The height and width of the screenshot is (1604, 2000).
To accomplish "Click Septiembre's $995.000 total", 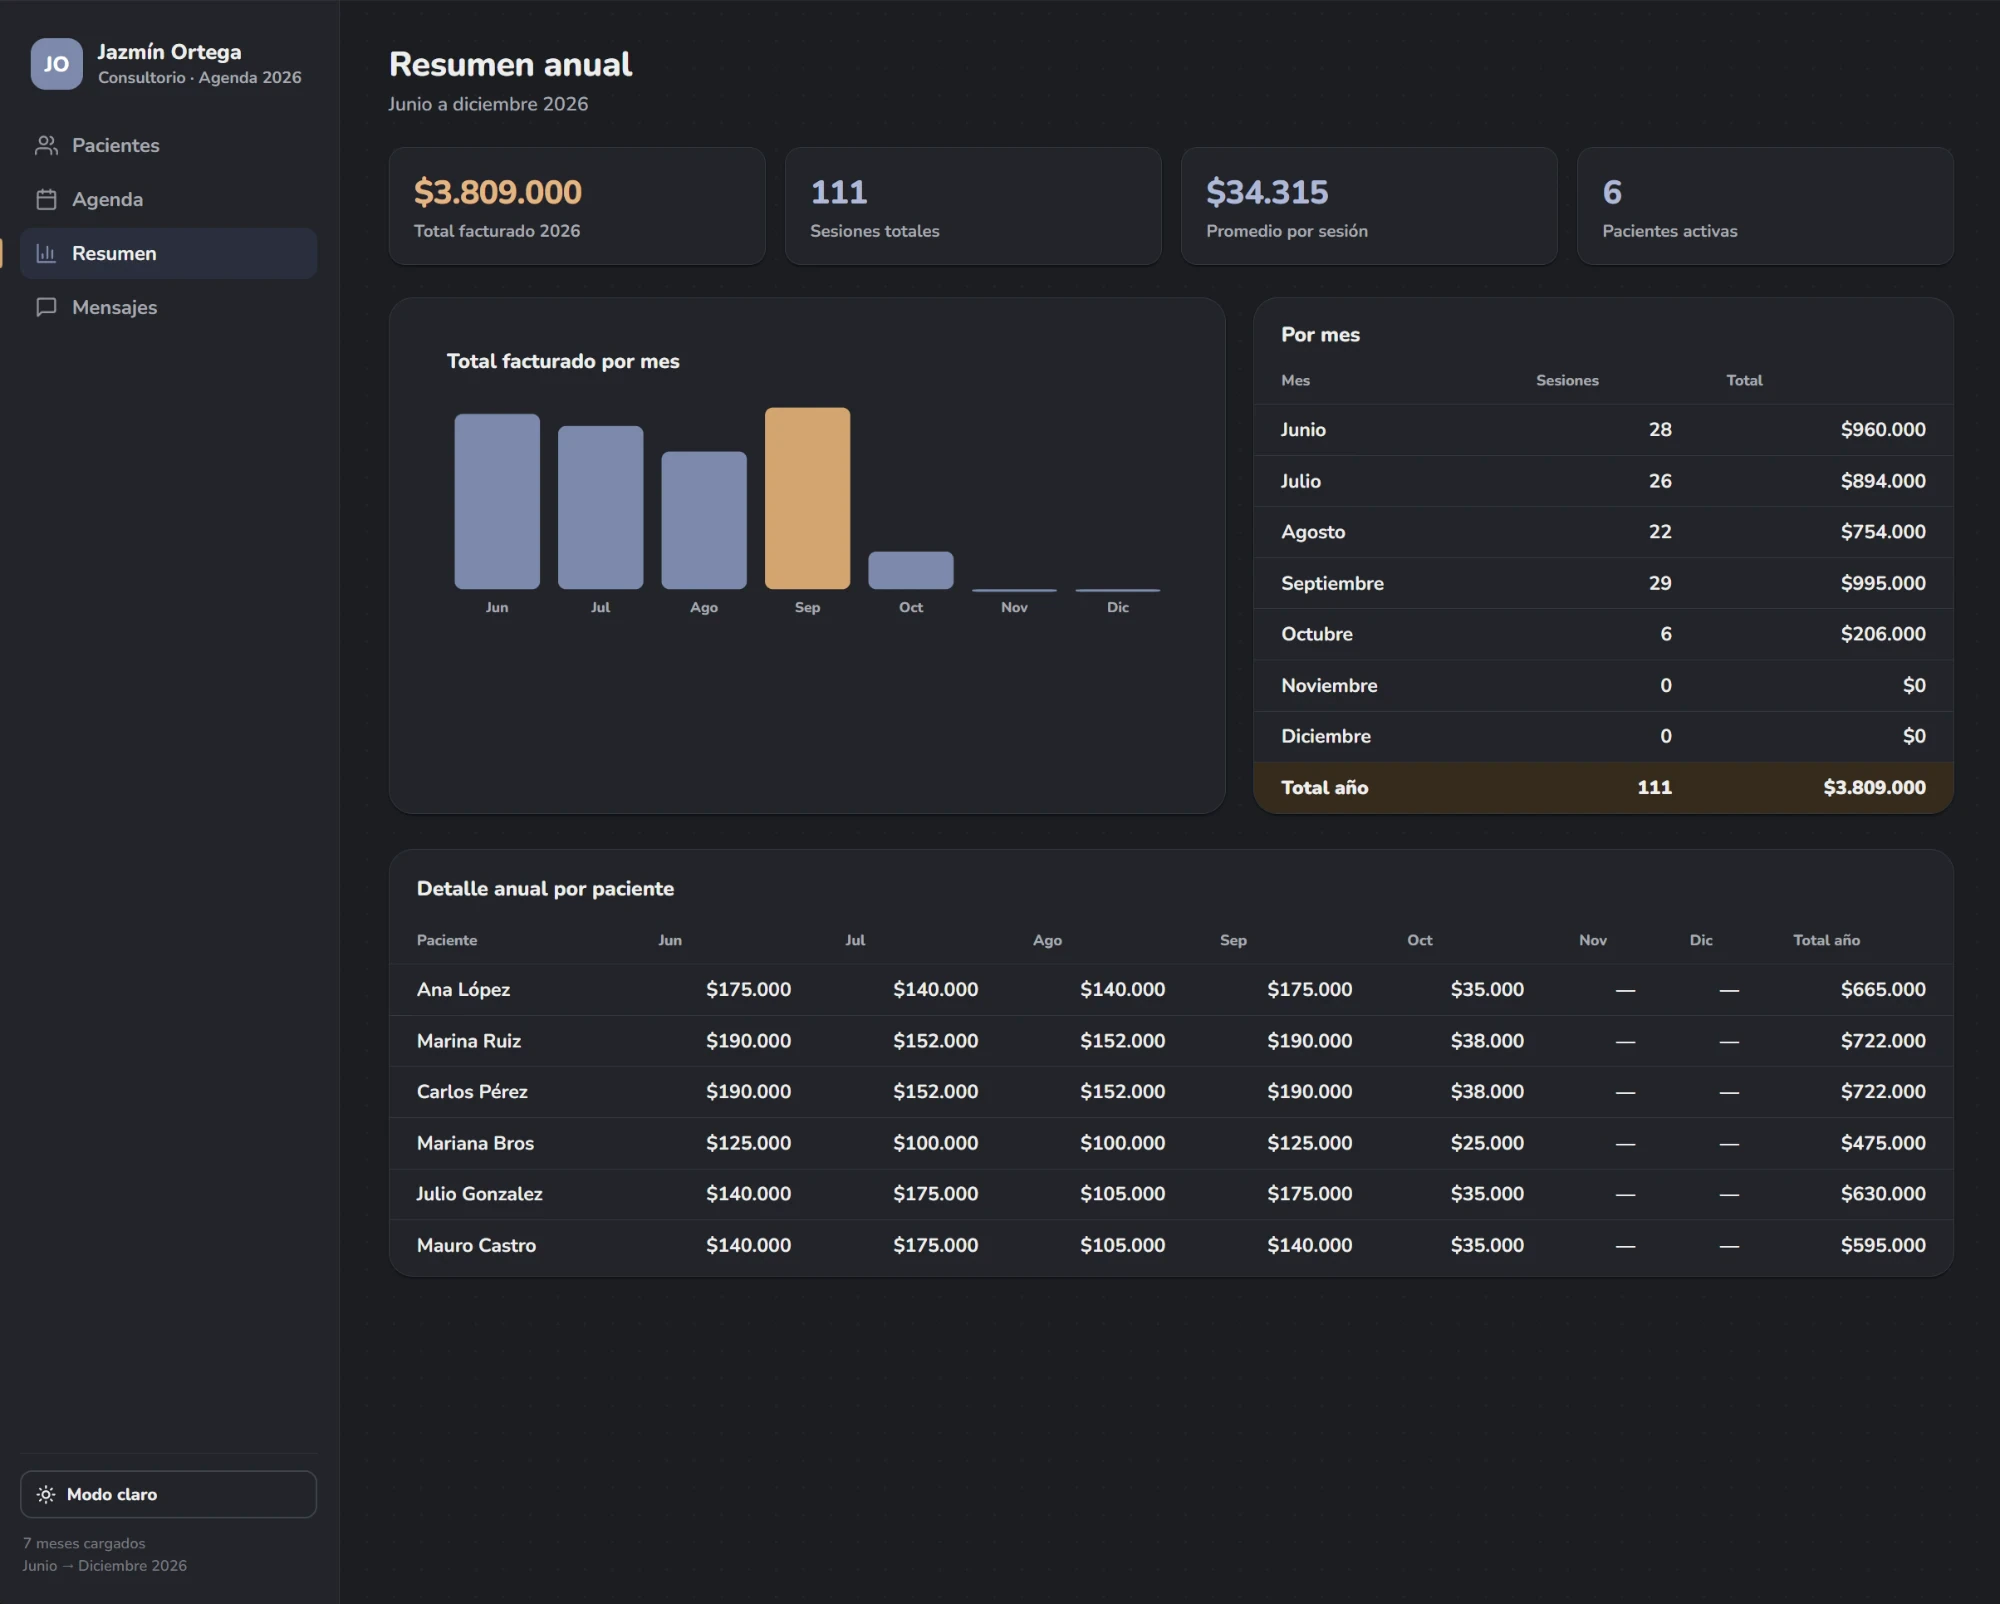I will click(1883, 583).
